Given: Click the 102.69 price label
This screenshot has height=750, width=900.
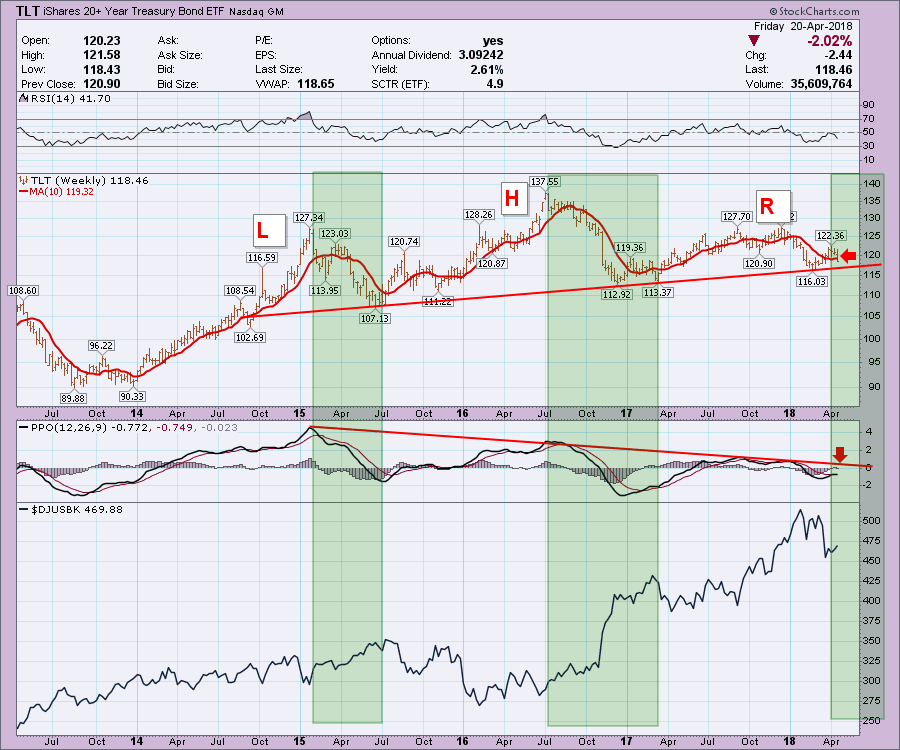Looking at the screenshot, I should 250,337.
